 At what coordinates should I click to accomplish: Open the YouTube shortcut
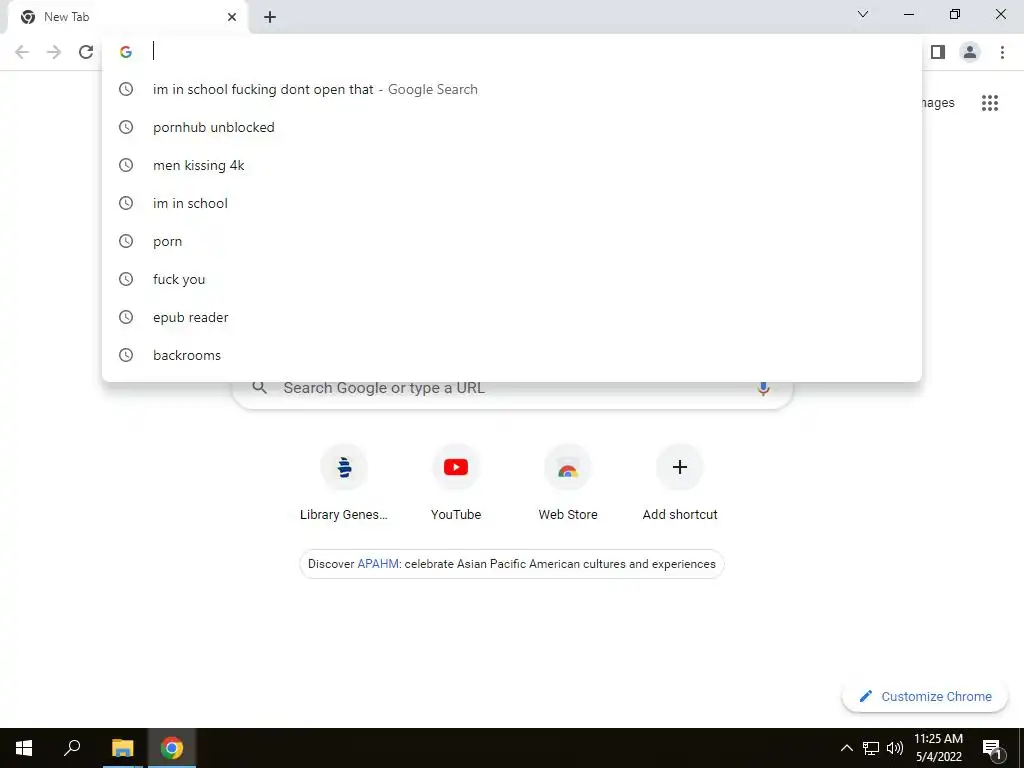456,482
